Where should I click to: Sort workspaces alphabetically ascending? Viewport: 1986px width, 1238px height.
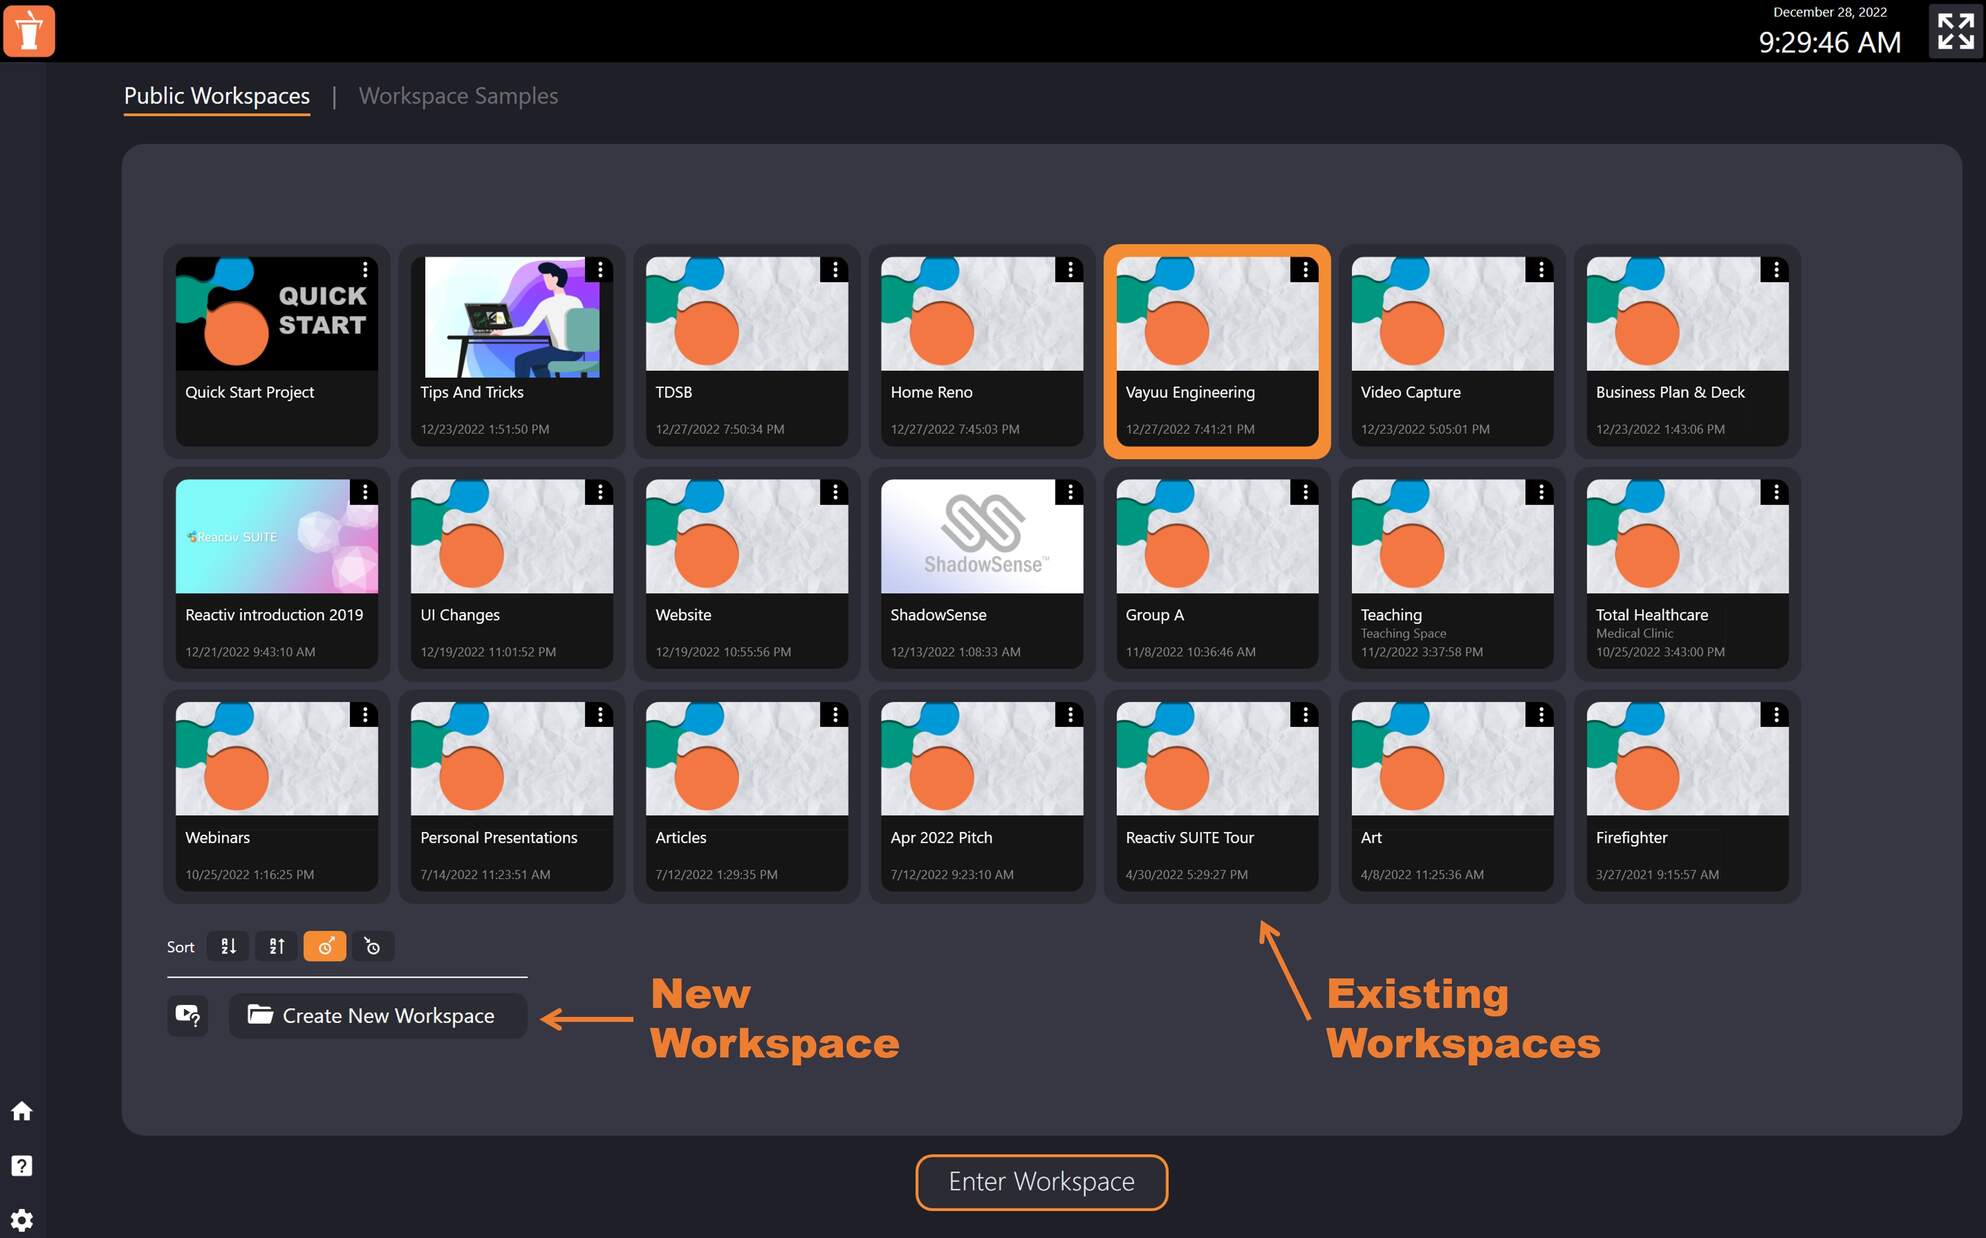point(227,946)
